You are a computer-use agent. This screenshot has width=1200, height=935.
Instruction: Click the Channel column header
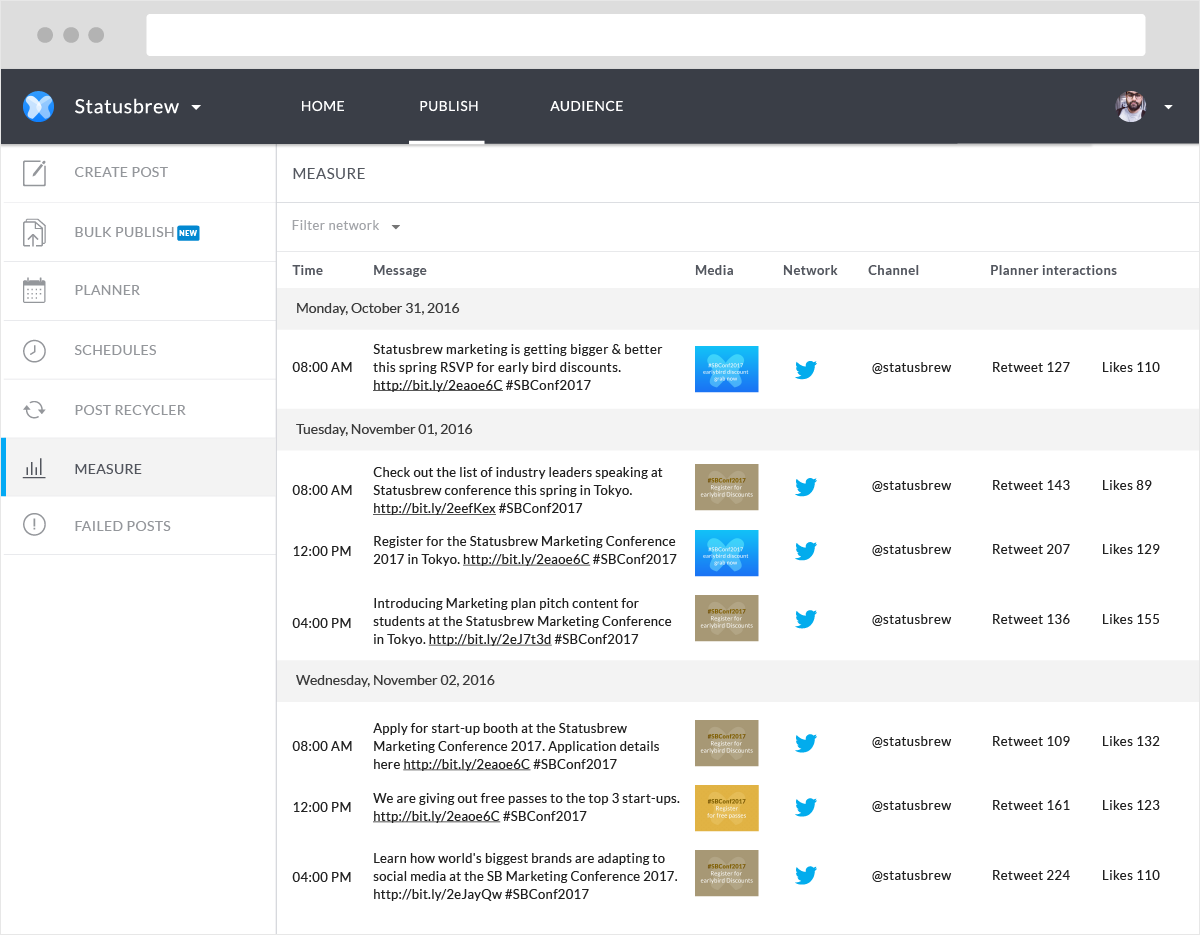[893, 270]
